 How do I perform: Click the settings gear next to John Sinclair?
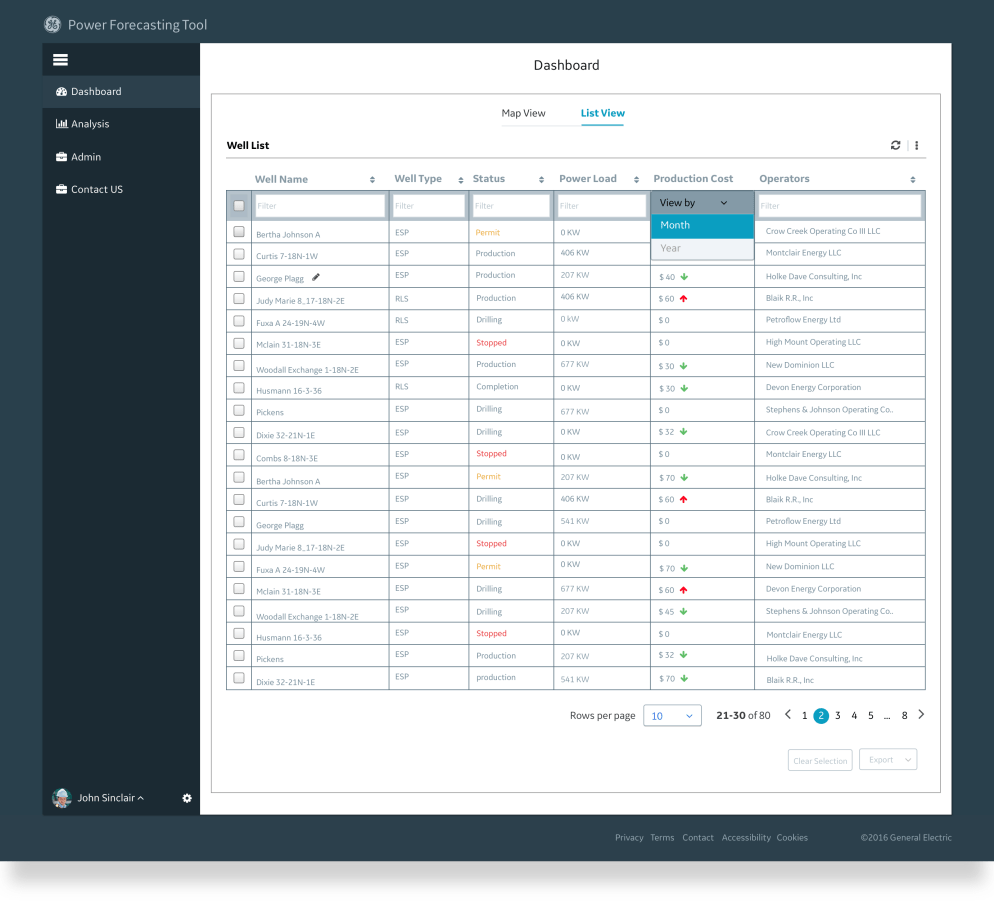coord(186,798)
